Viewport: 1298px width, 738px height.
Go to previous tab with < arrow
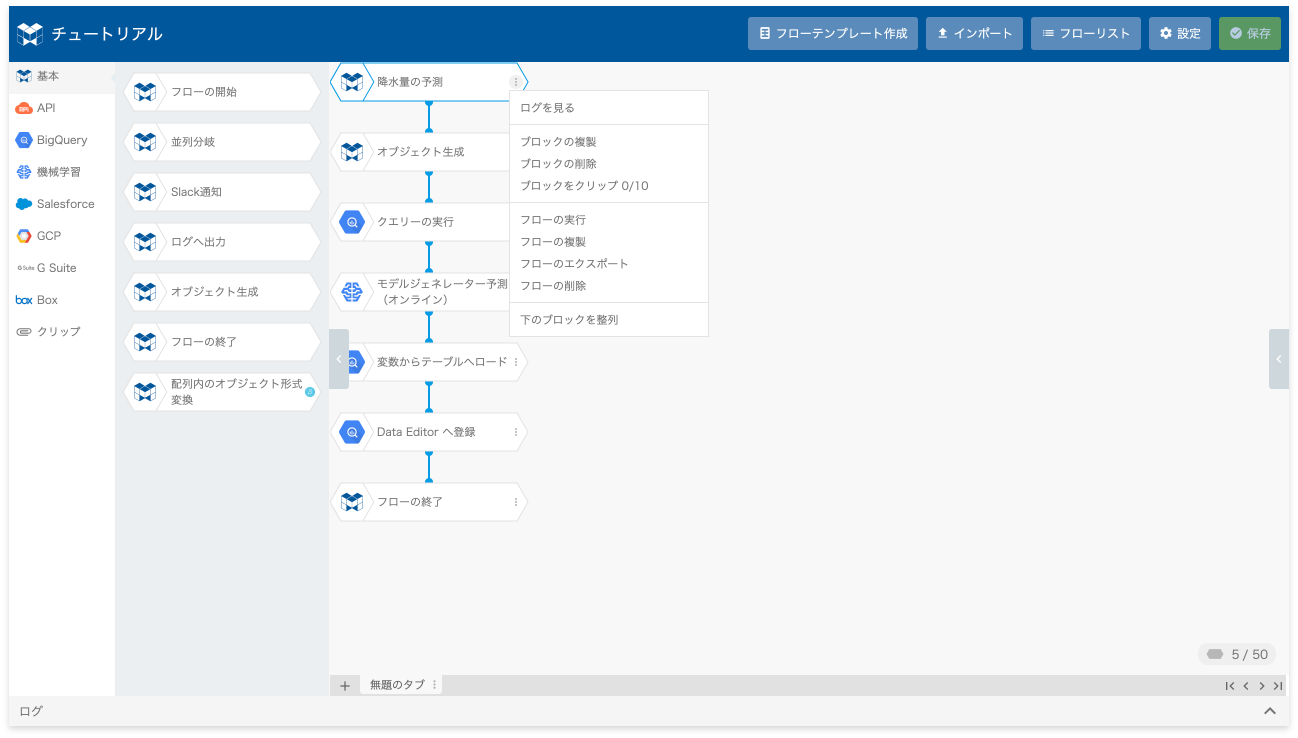tap(1246, 686)
